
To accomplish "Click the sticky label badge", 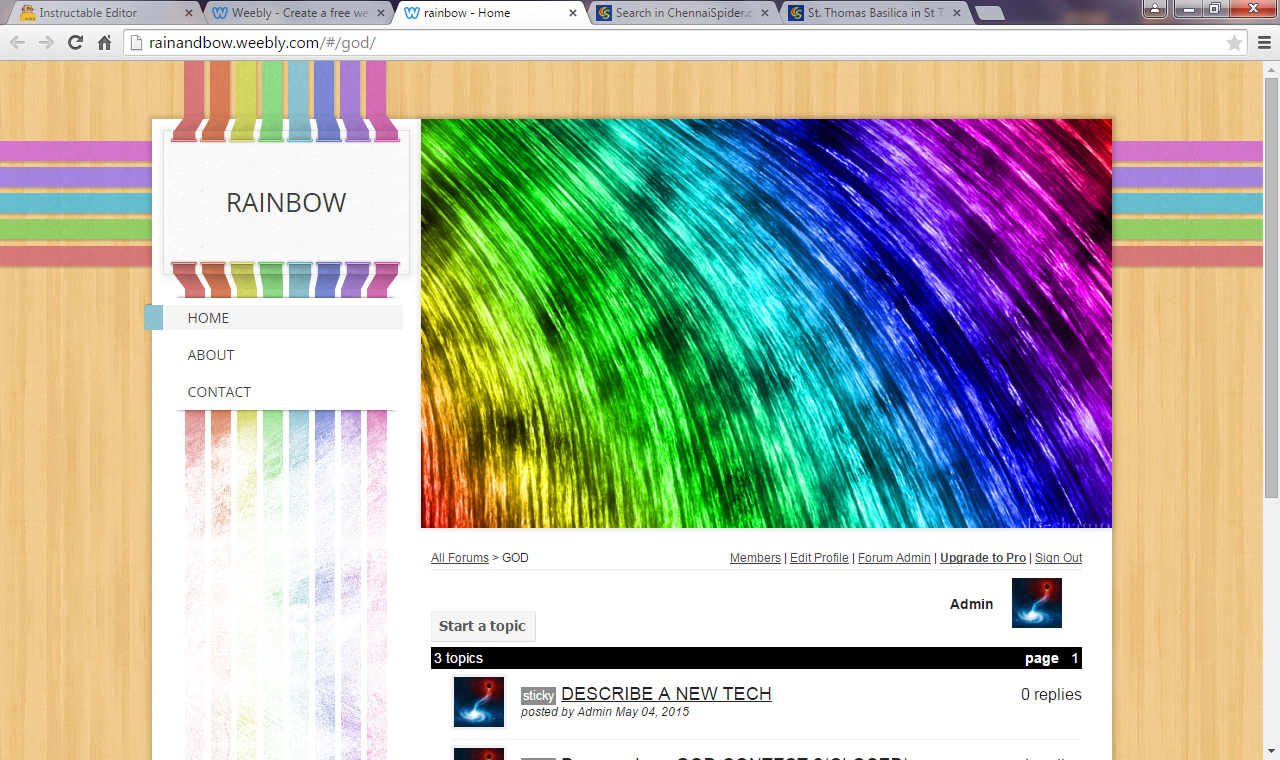I will point(538,696).
